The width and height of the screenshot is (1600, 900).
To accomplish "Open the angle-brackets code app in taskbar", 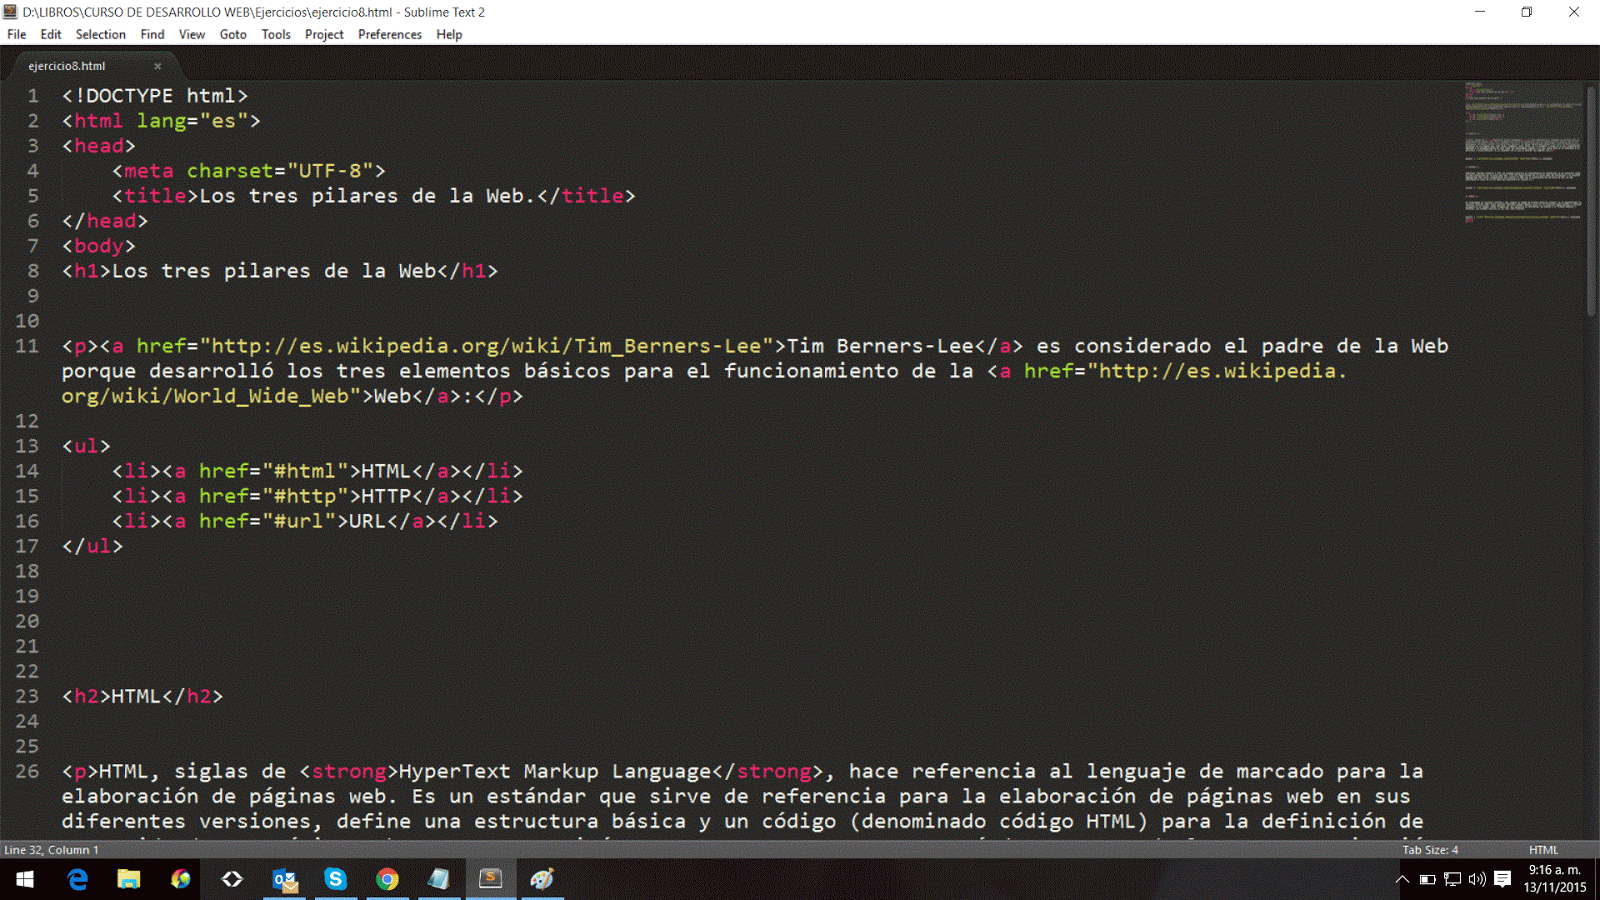I will pos(232,879).
